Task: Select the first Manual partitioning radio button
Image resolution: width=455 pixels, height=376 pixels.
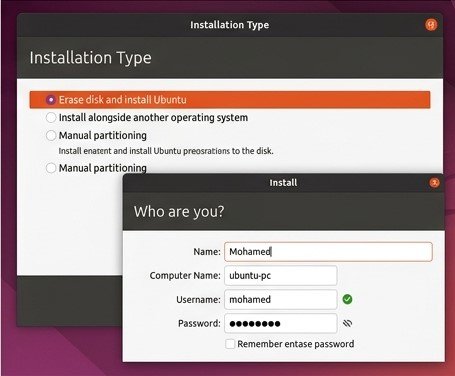Action: point(51,135)
